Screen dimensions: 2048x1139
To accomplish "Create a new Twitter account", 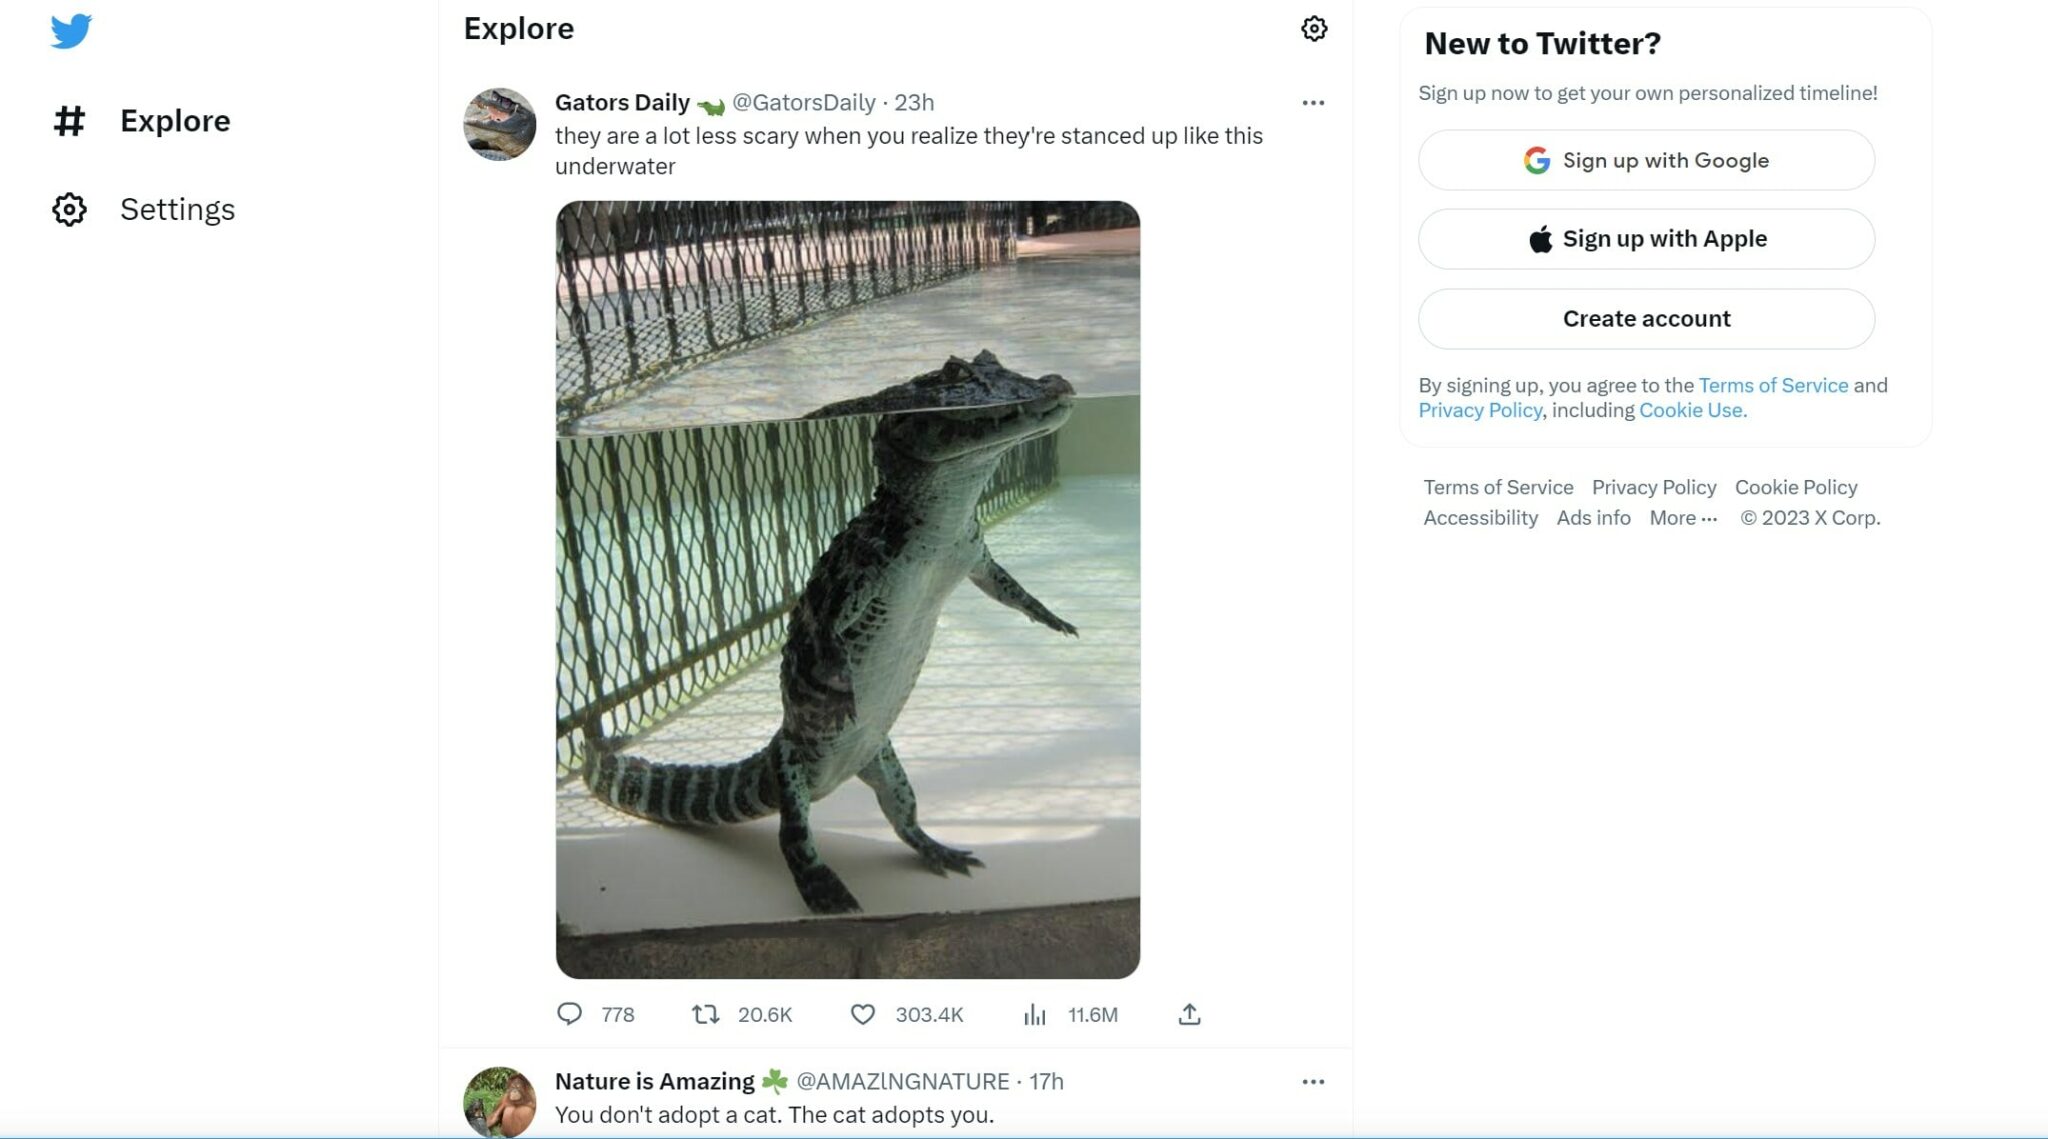I will coord(1645,318).
